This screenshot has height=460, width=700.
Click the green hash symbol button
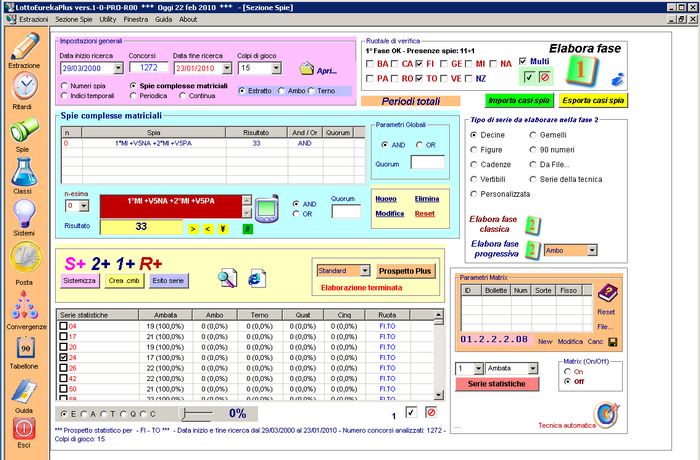tap(248, 229)
